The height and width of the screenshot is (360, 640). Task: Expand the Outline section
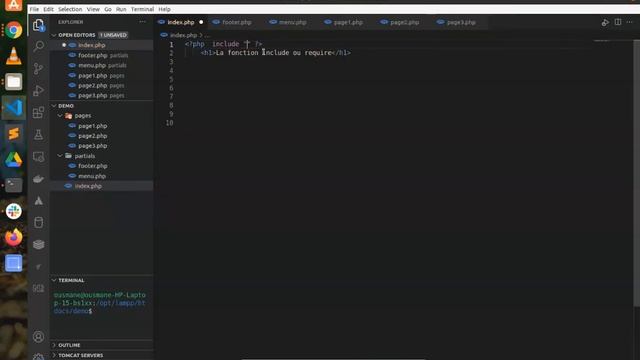[x=53, y=345]
